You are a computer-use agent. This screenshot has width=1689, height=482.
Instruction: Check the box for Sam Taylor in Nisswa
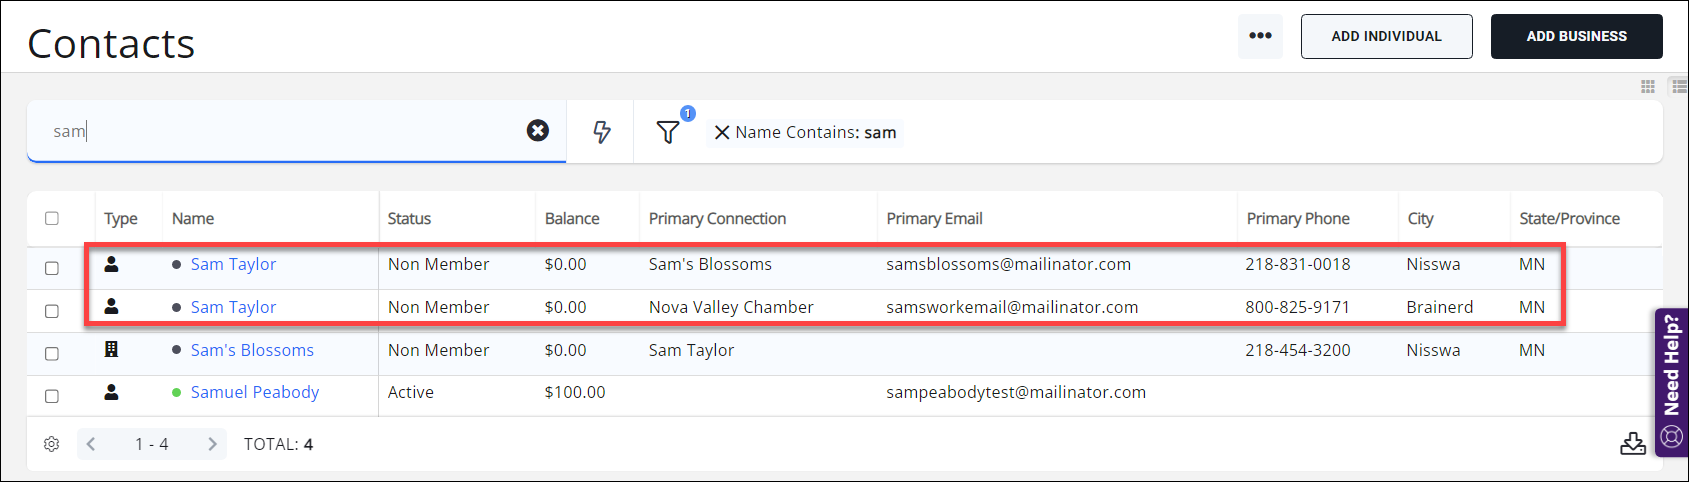click(52, 268)
